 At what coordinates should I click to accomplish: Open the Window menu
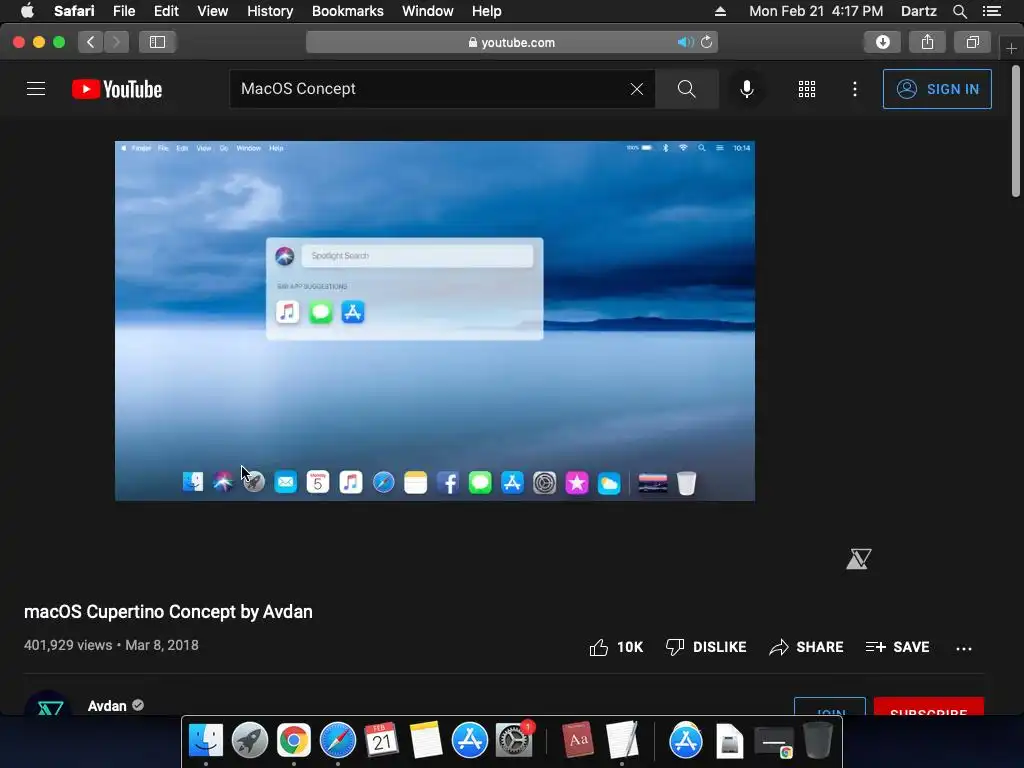point(428,11)
